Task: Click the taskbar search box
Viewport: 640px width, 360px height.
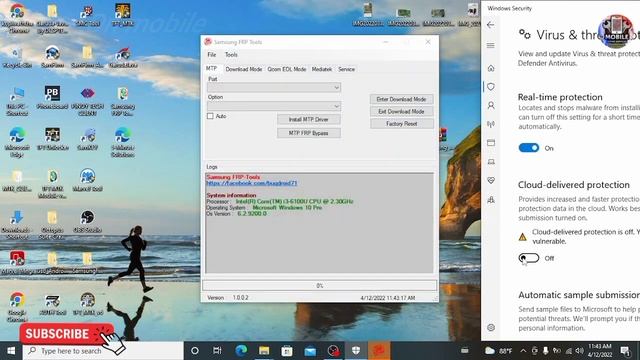Action: pyautogui.click(x=103, y=351)
